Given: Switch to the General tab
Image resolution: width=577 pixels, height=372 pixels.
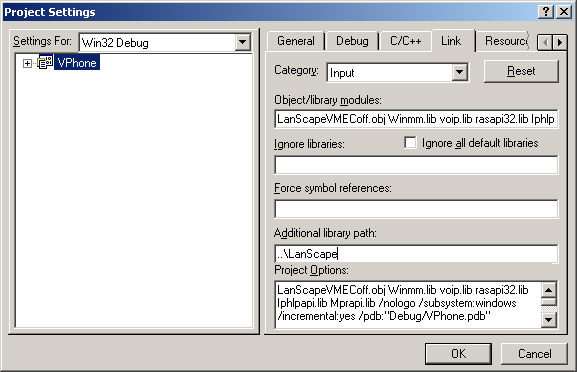Looking at the screenshot, I should [296, 41].
